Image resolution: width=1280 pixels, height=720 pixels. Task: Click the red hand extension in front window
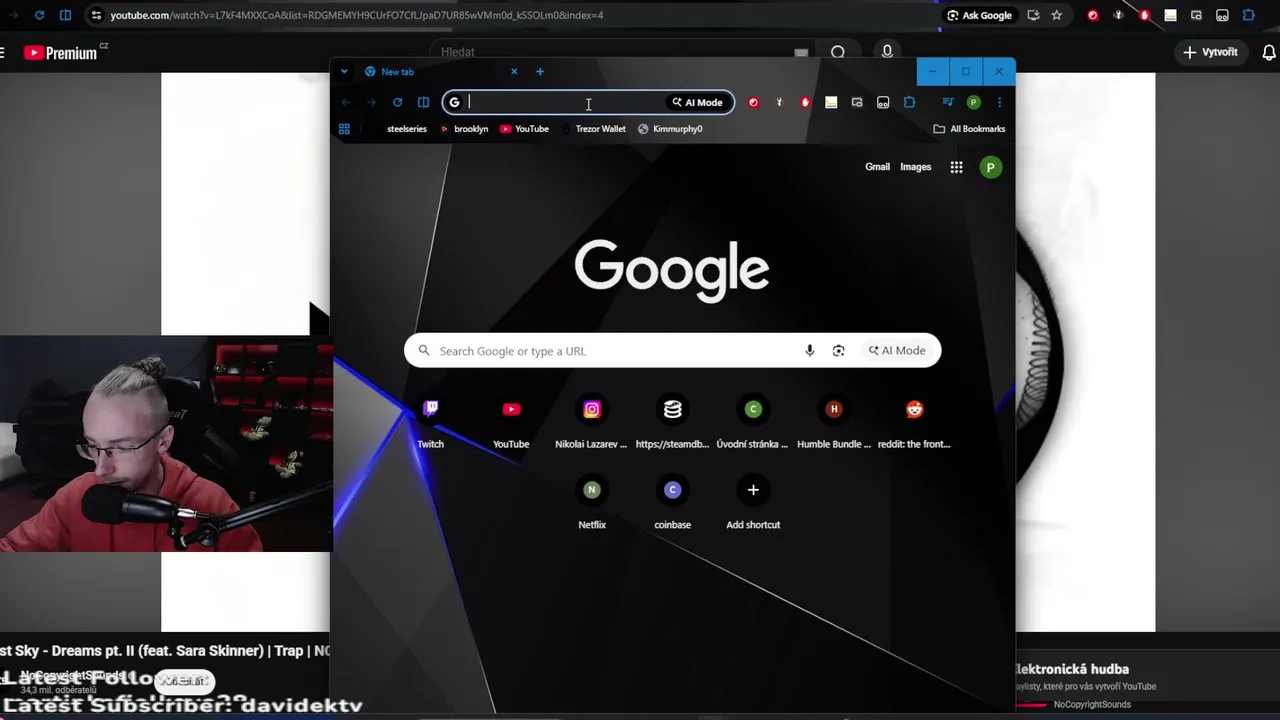tap(805, 102)
